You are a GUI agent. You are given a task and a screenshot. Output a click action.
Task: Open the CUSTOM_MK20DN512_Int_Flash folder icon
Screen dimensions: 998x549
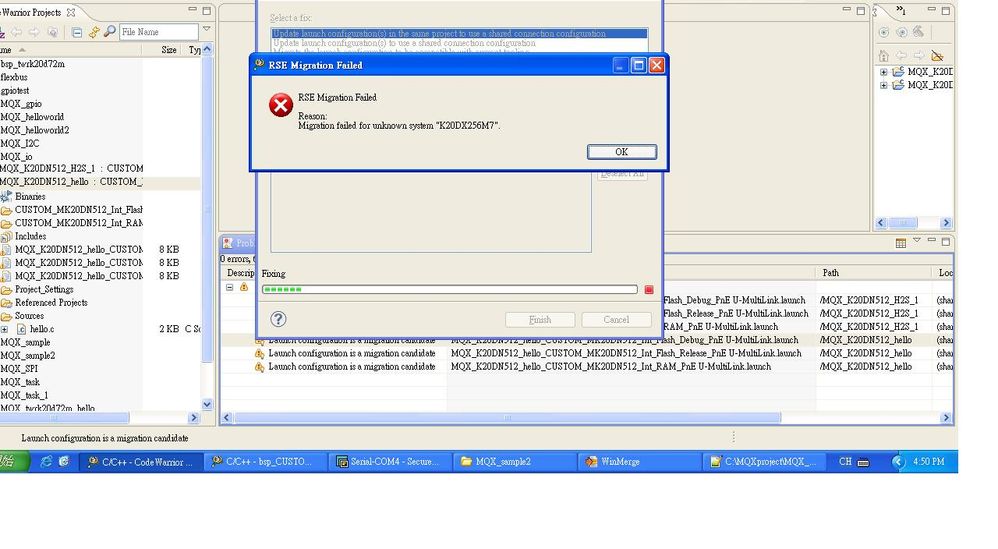tap(6, 210)
